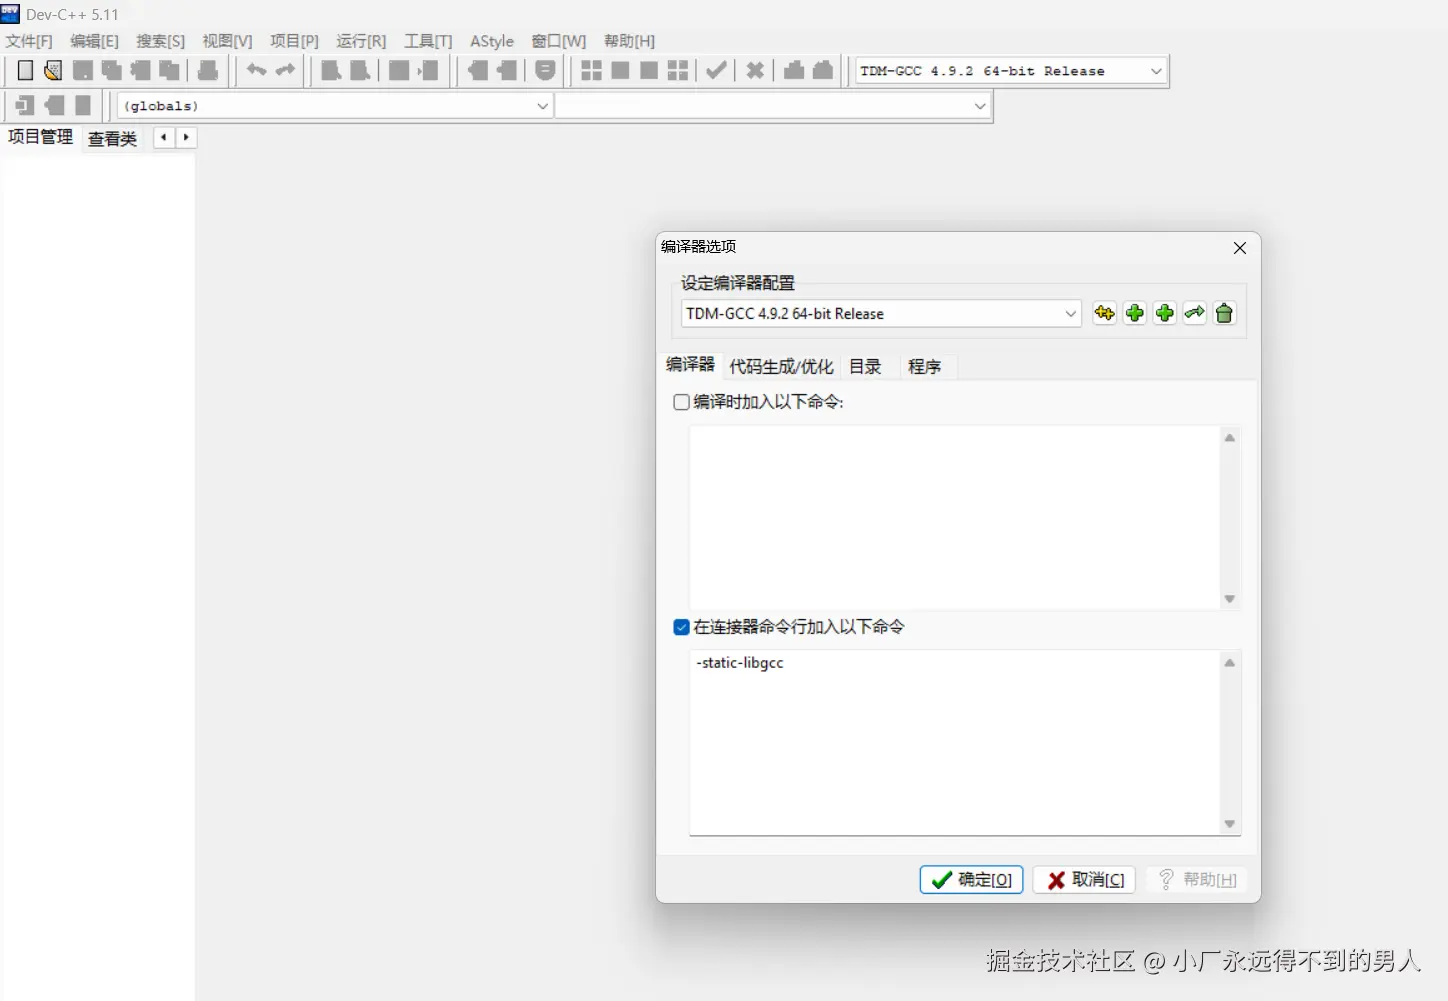
Task: Open the 运行[R] menu
Action: click(x=361, y=41)
